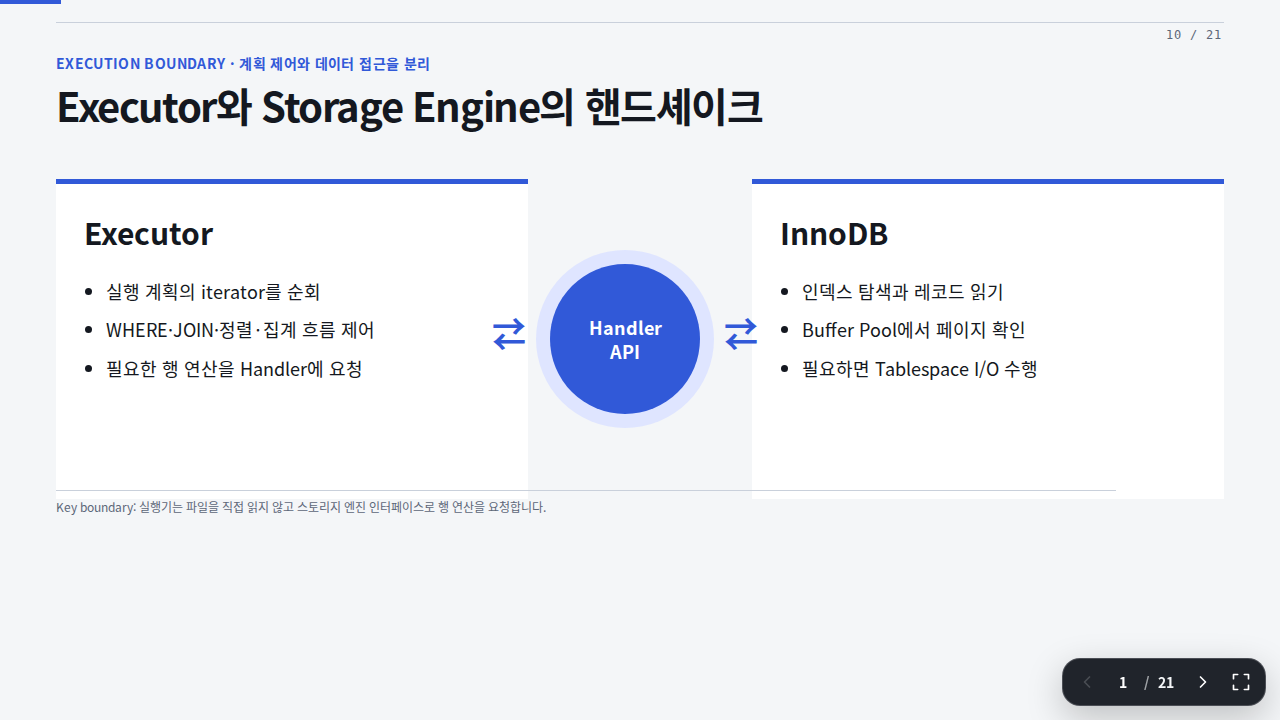Image resolution: width=1280 pixels, height=720 pixels.
Task: Click the '10 / 21' page indicator
Action: tap(1194, 35)
